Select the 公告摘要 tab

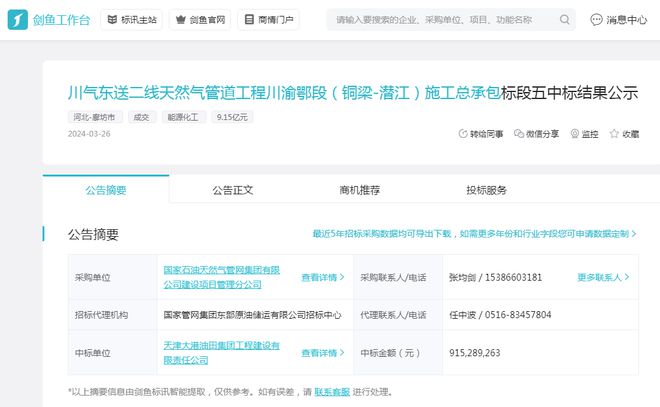(x=106, y=190)
